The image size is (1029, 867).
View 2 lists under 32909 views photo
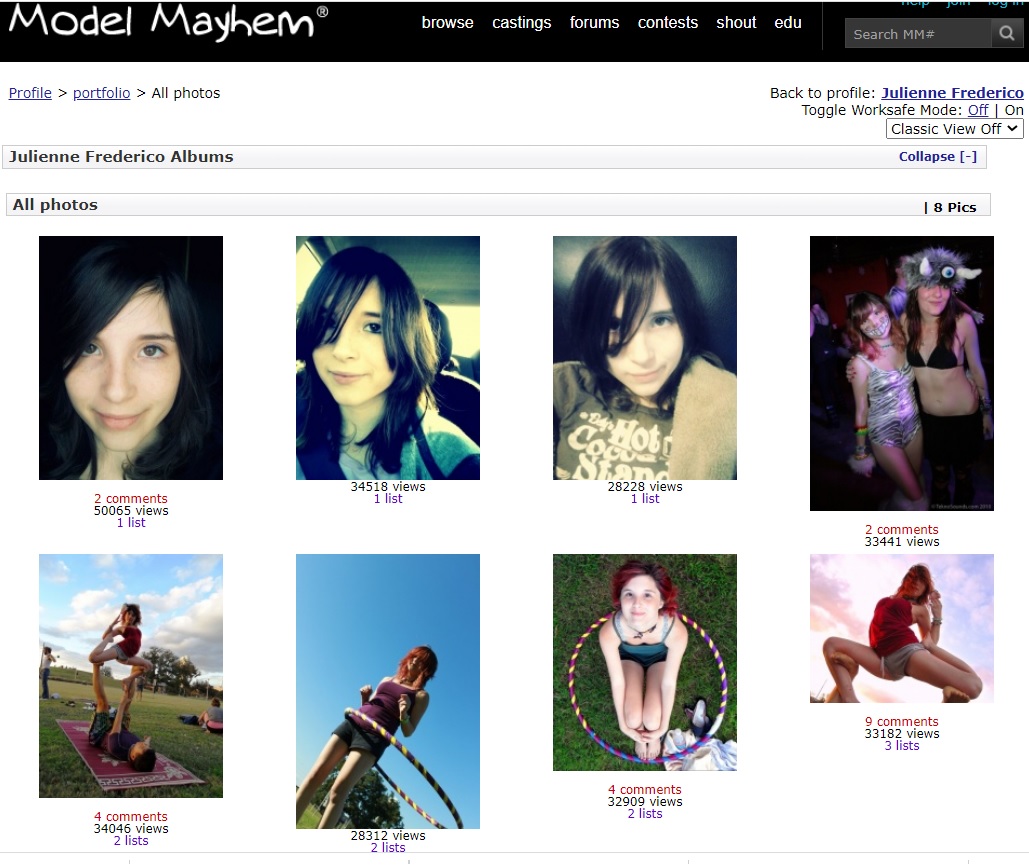[x=645, y=814]
